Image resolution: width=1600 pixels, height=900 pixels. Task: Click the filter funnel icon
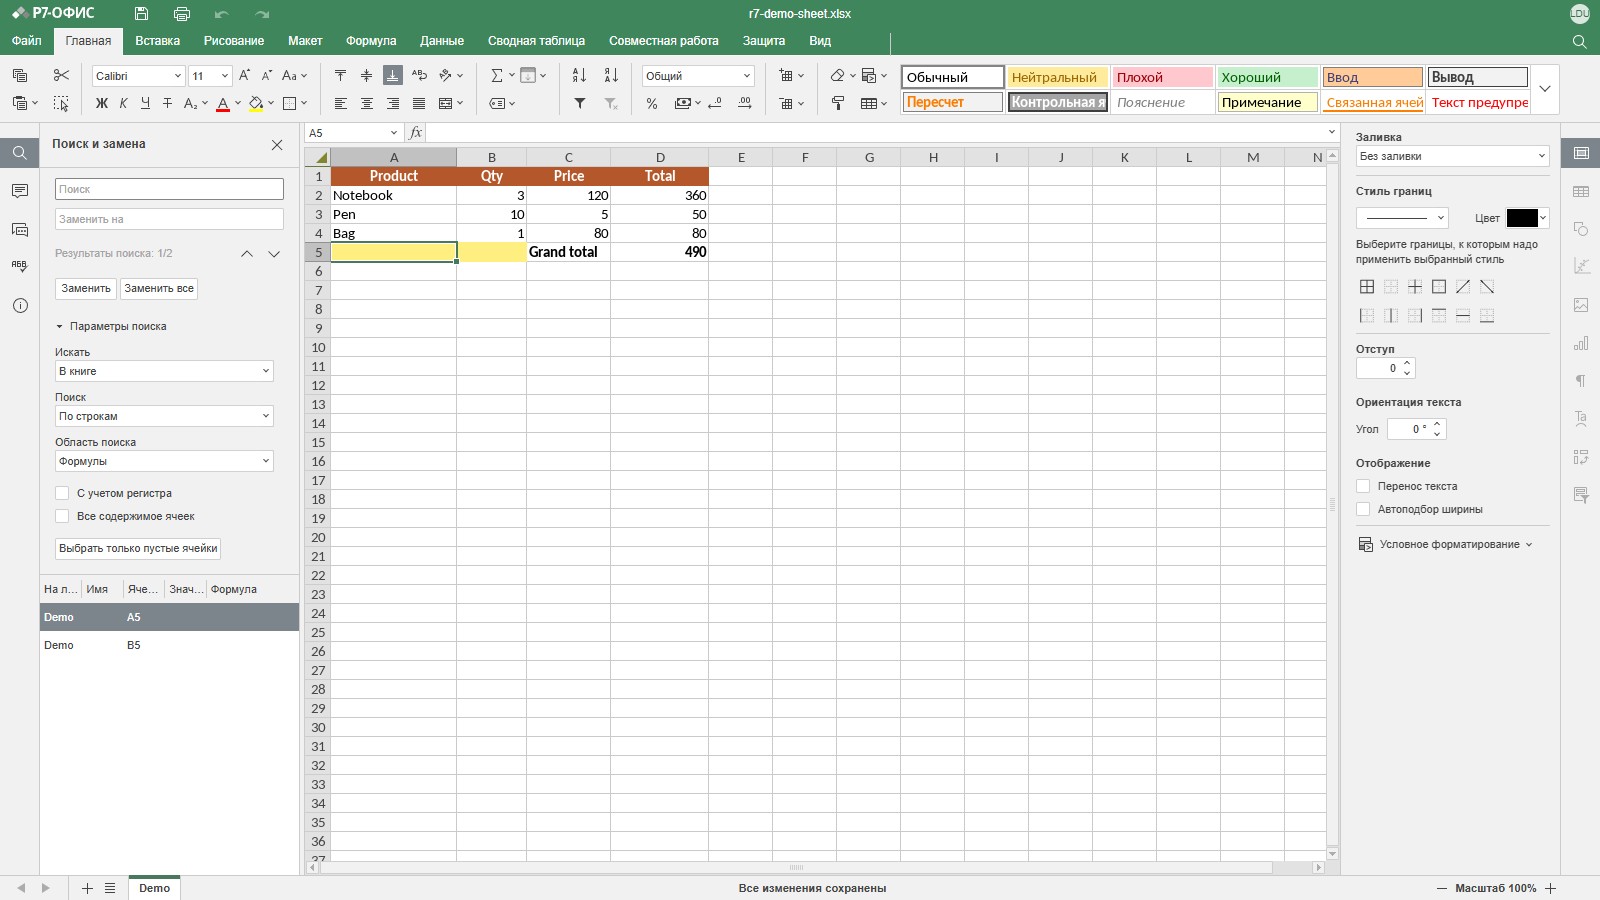[x=579, y=103]
